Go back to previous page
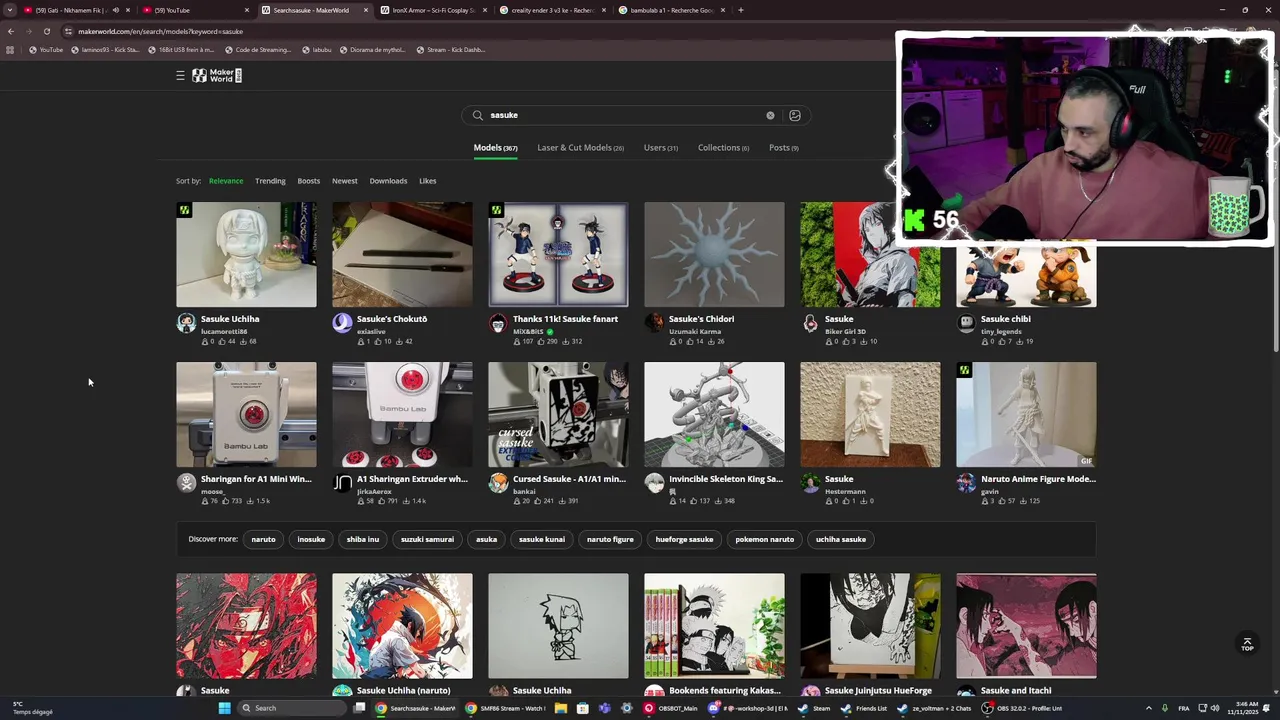Viewport: 1280px width, 720px height. pyautogui.click(x=10, y=31)
